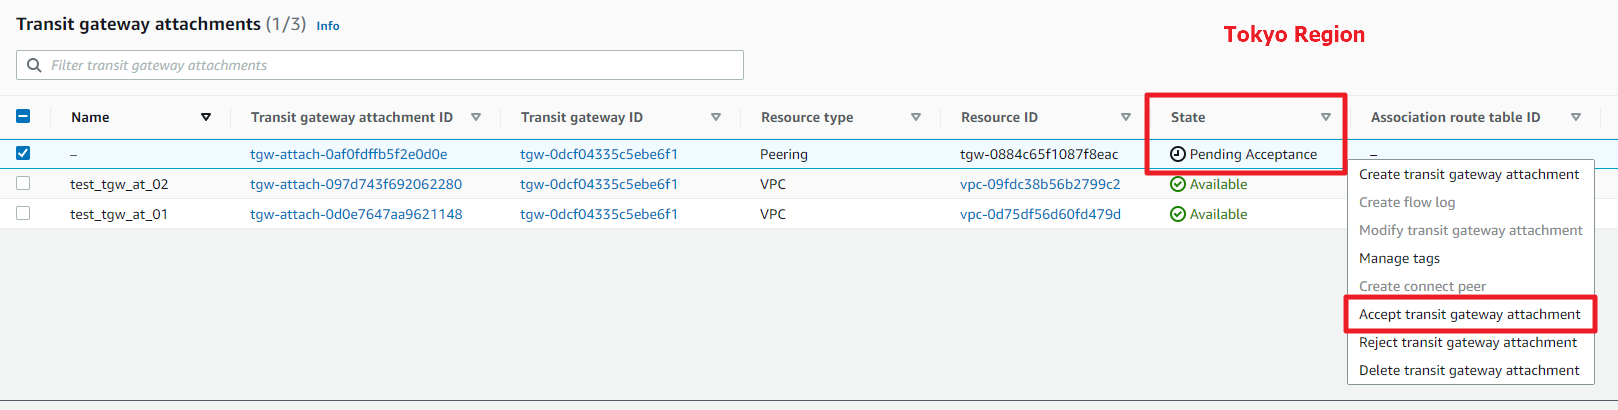Toggle the select-all header checkbox

click(23, 116)
